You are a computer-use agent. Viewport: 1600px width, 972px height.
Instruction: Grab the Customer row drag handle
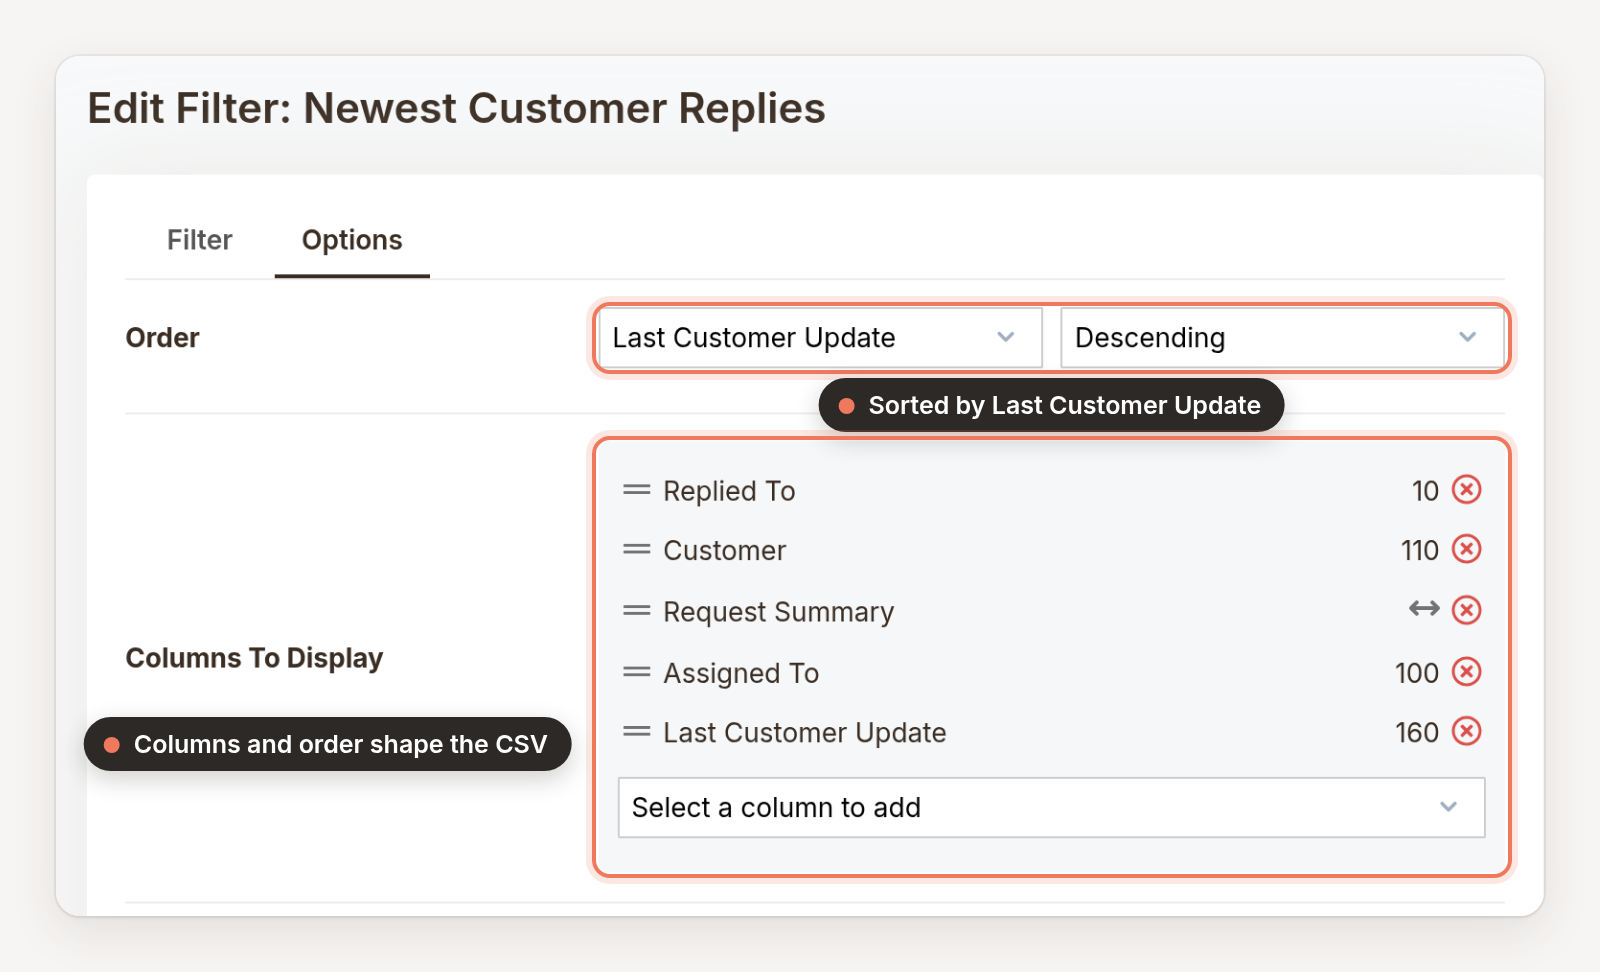pos(637,549)
